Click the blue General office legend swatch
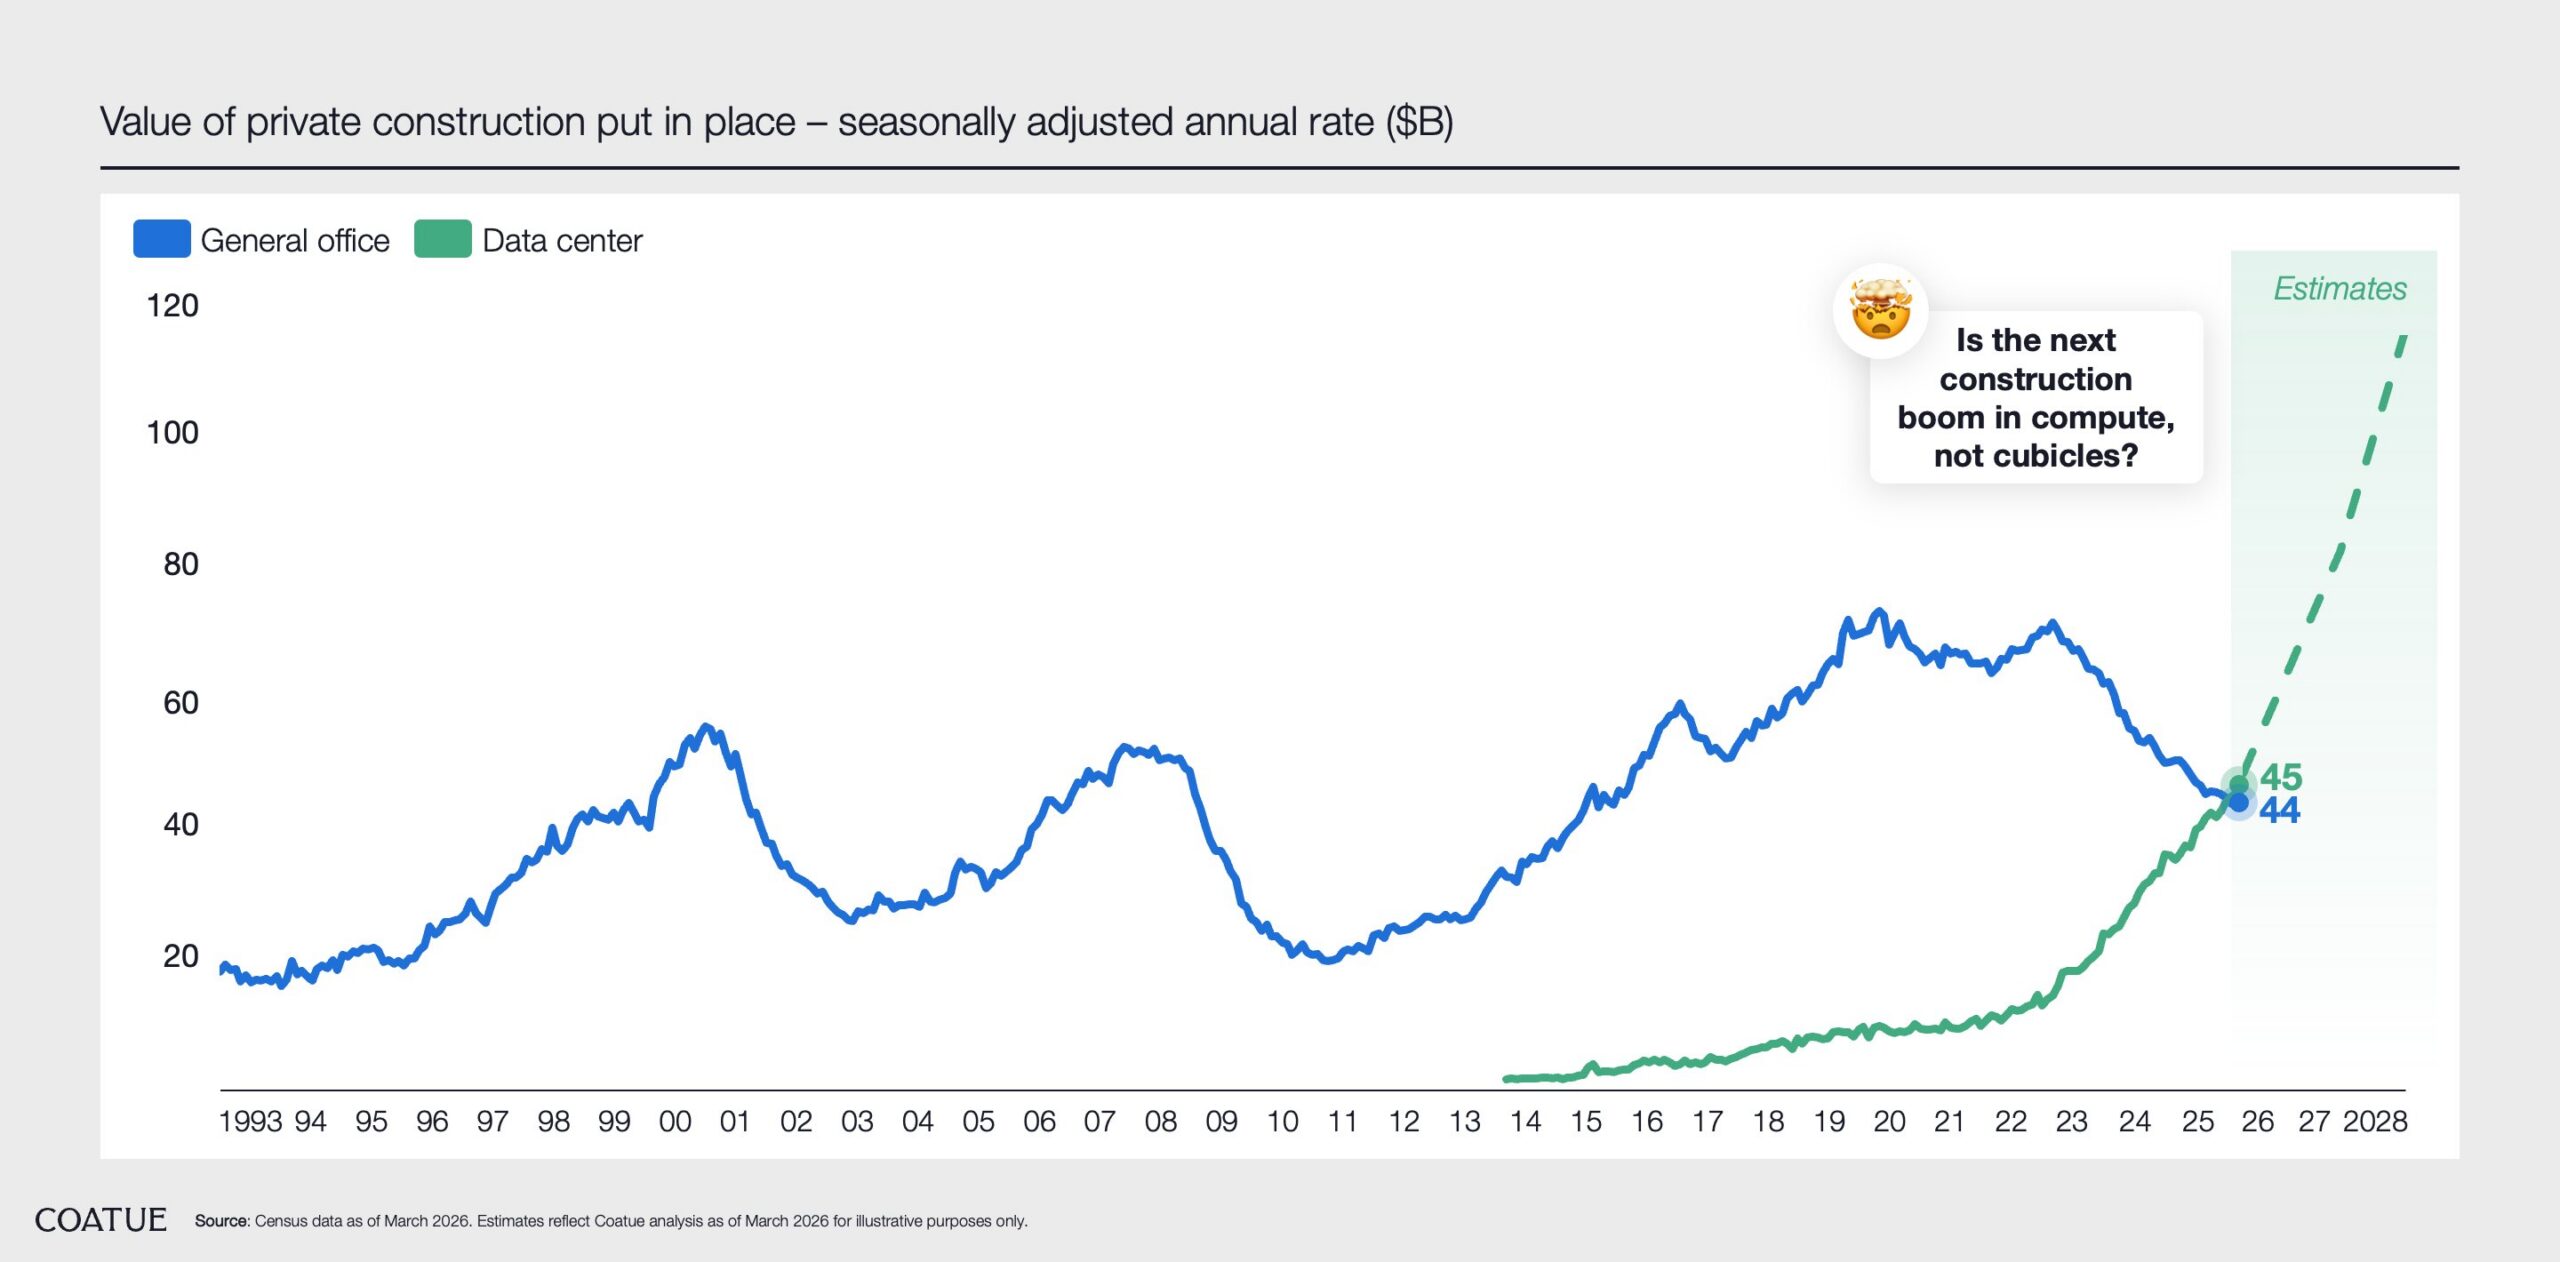Viewport: 2560px width, 1262px height. (x=161, y=240)
